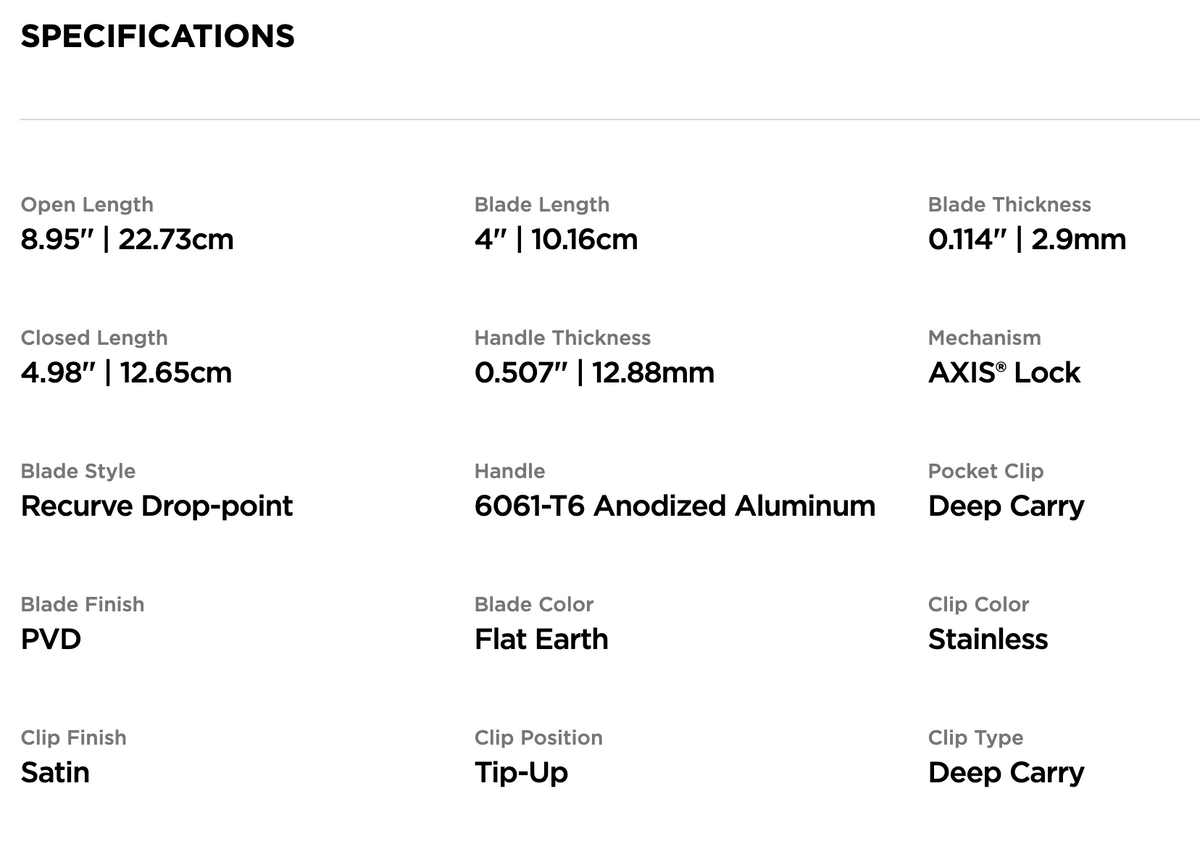Click the Stainless clip color value
The width and height of the screenshot is (1200, 862).
pos(988,639)
